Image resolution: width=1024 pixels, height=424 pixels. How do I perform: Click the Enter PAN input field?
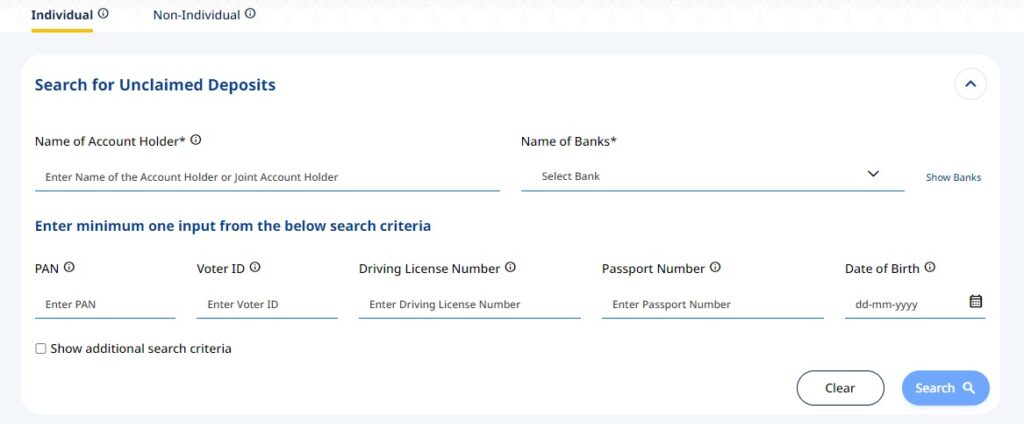pos(105,304)
